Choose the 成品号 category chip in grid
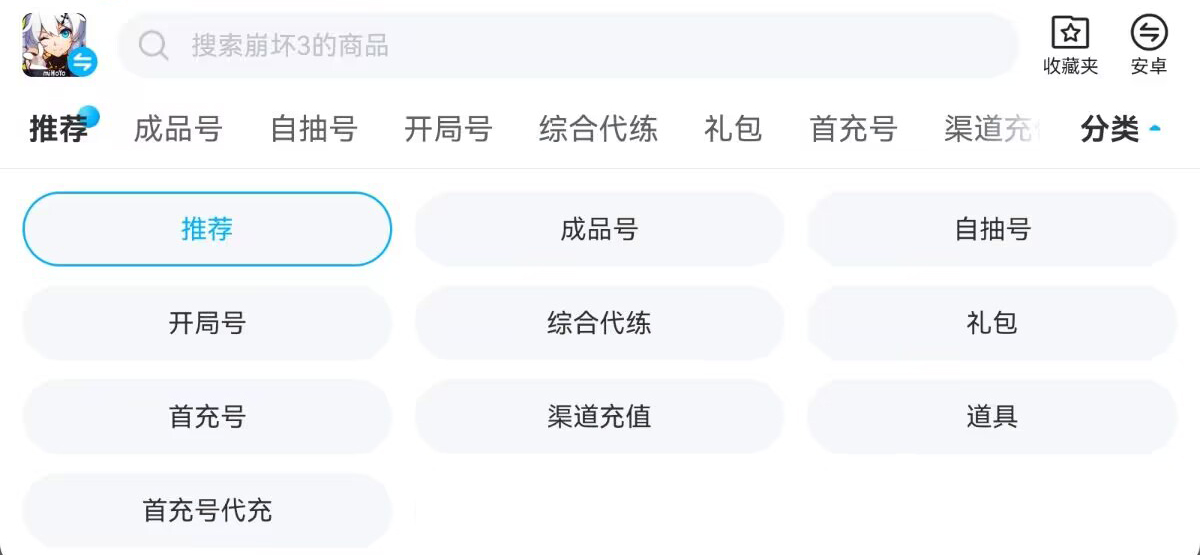 point(599,229)
